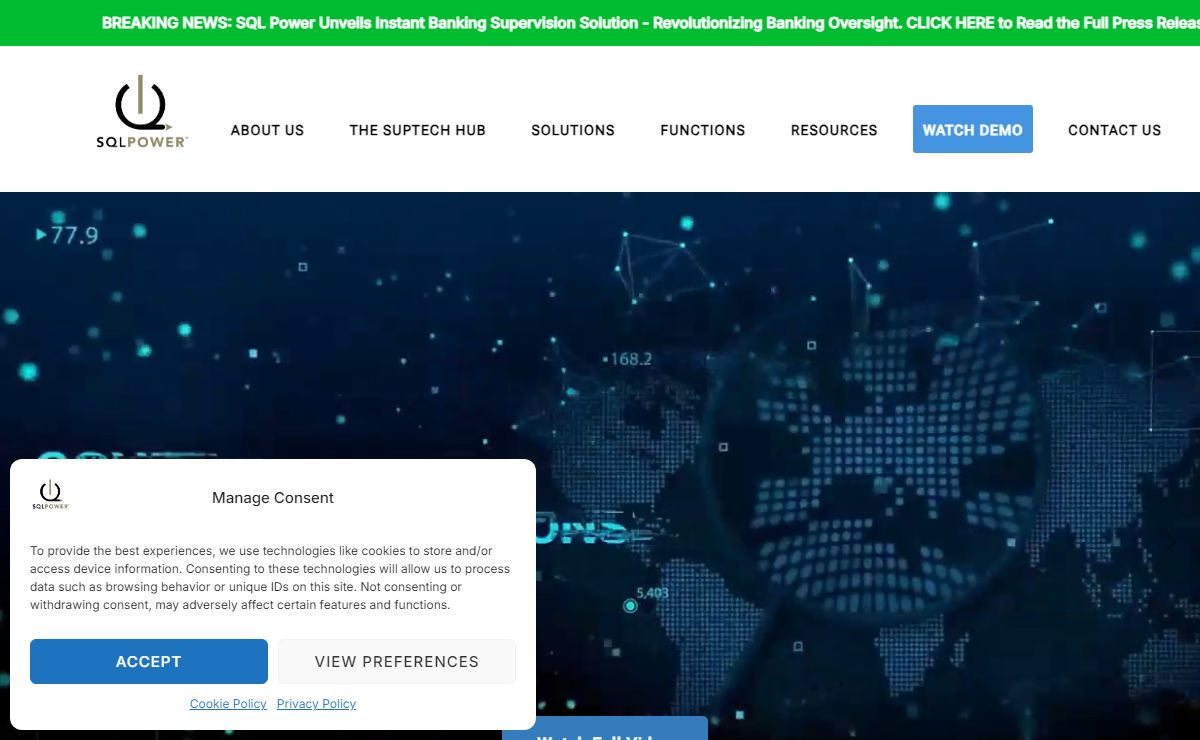
Task: Advance hero slider with the right arrow
Action: [1168, 542]
